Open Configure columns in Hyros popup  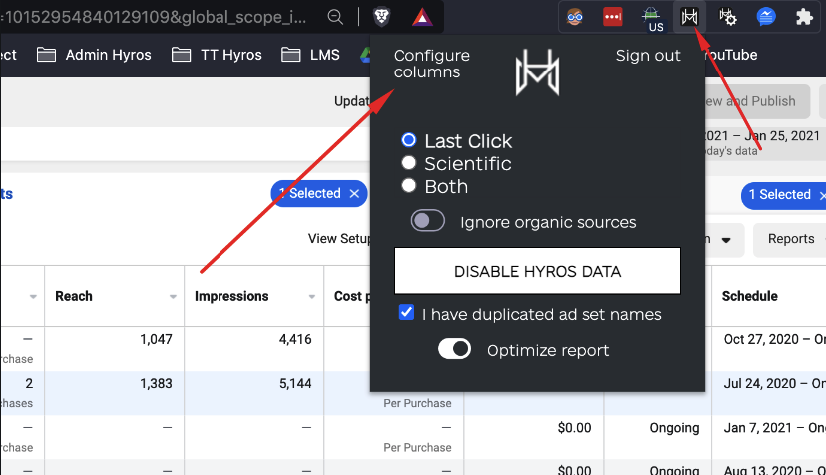pos(432,64)
